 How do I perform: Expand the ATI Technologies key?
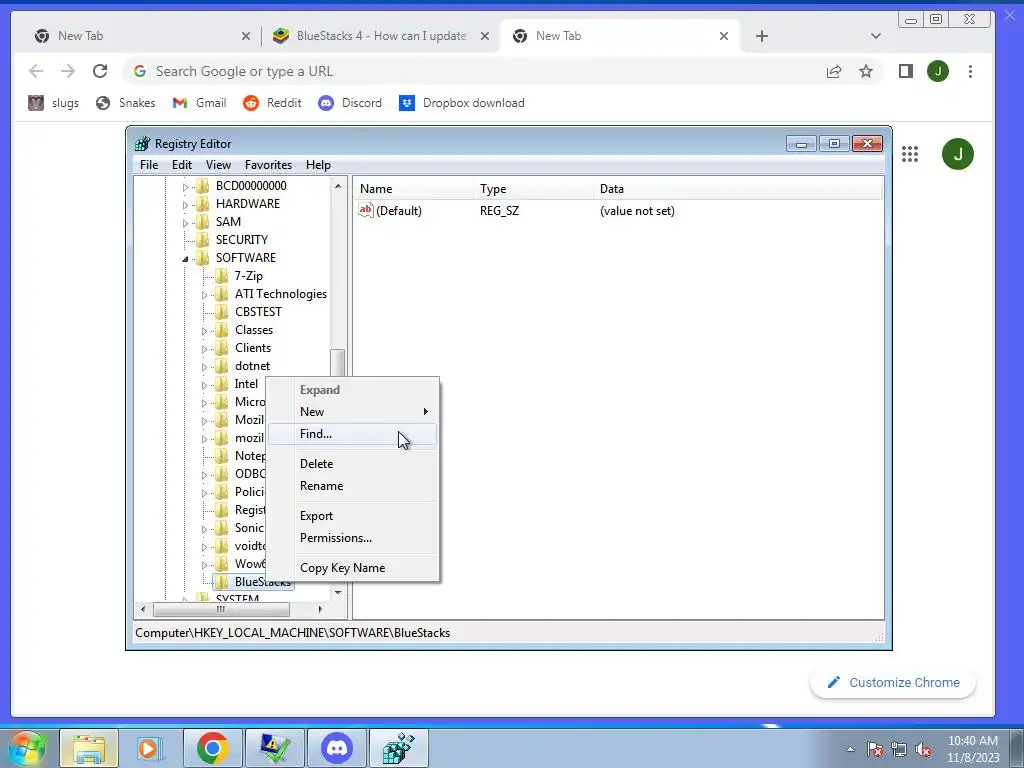click(204, 295)
